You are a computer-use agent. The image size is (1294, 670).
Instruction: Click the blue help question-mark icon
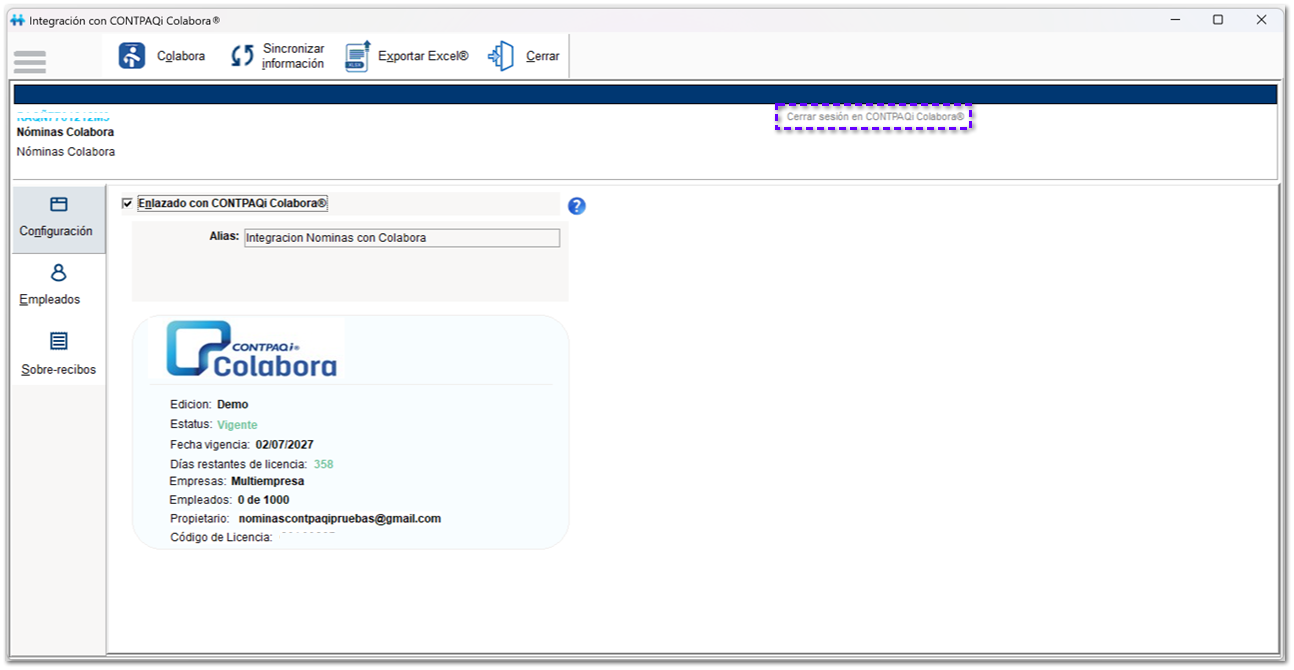(577, 206)
